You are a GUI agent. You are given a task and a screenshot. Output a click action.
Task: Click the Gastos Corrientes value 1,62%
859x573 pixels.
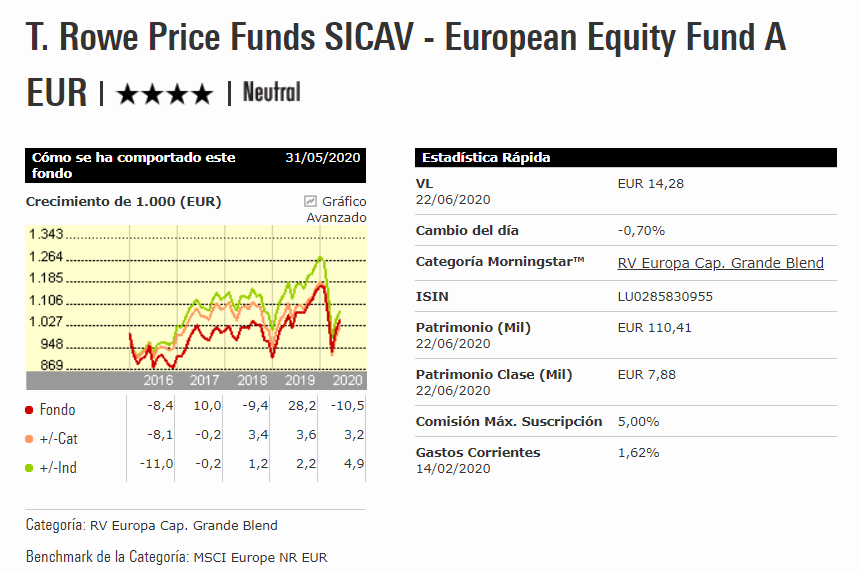click(639, 452)
